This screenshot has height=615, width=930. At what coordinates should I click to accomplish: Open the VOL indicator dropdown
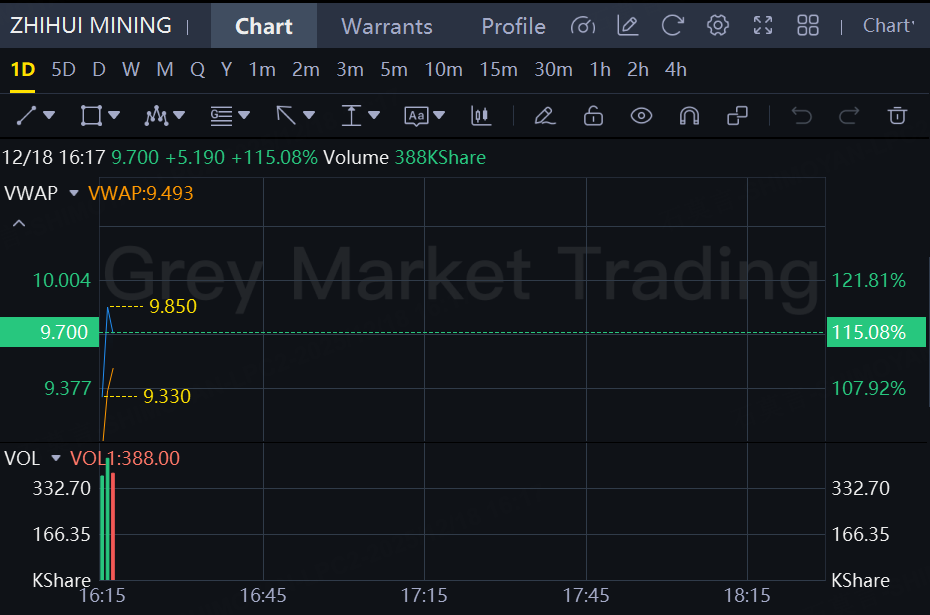point(56,458)
